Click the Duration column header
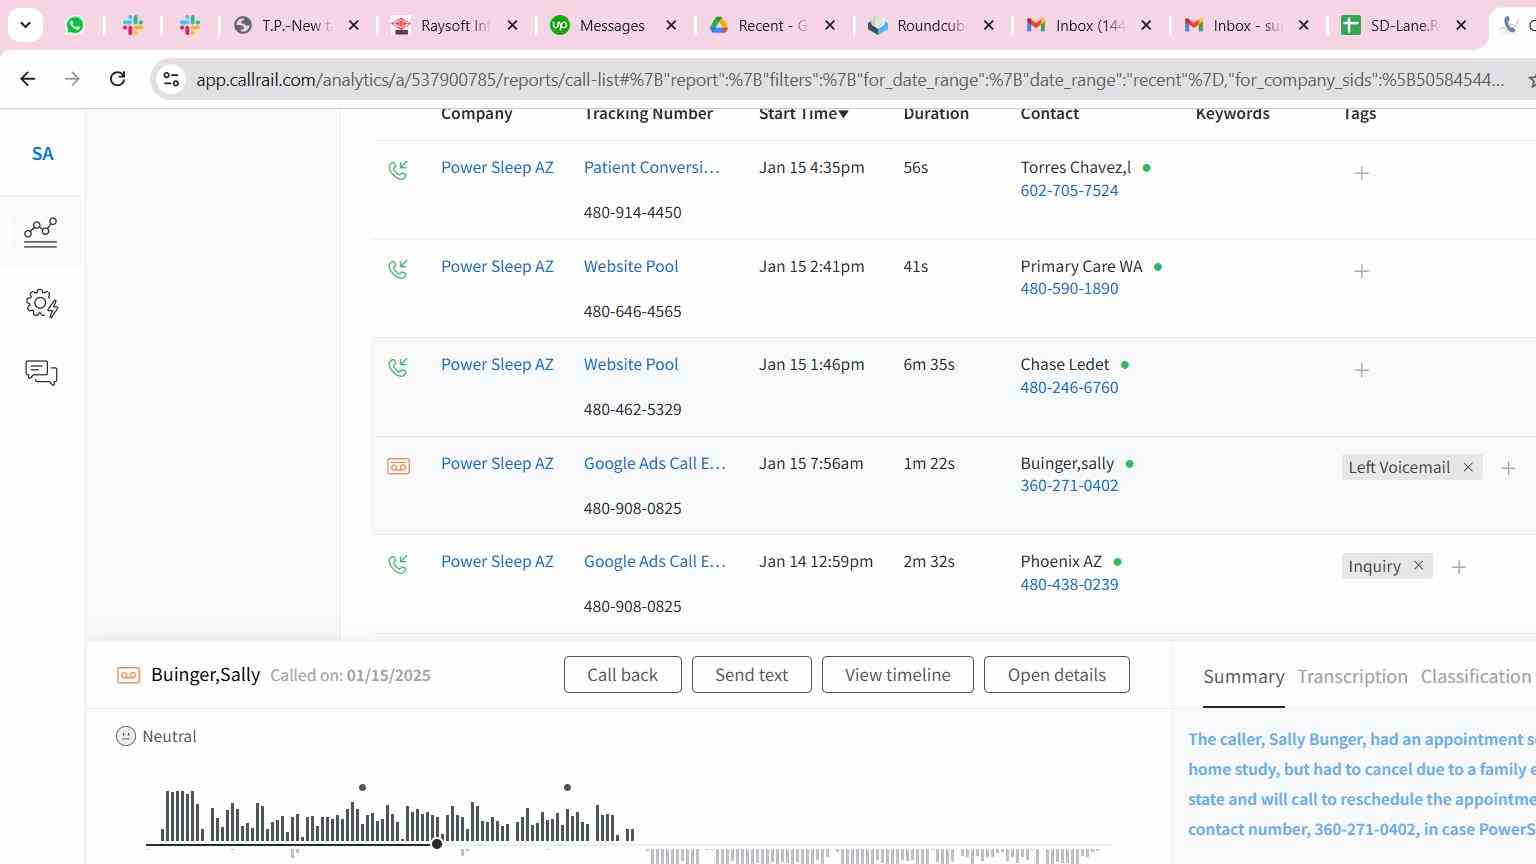Image resolution: width=1536 pixels, height=864 pixels. [x=936, y=113]
